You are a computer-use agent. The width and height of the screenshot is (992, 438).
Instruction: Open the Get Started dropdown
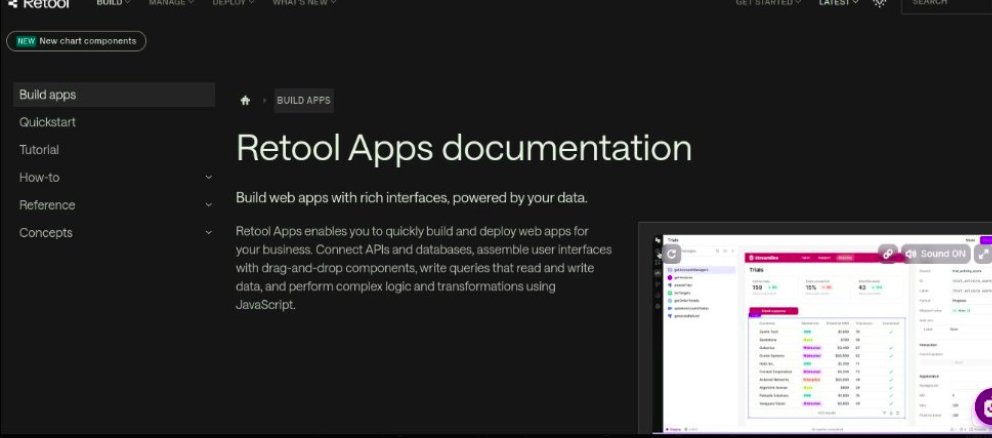click(x=768, y=3)
